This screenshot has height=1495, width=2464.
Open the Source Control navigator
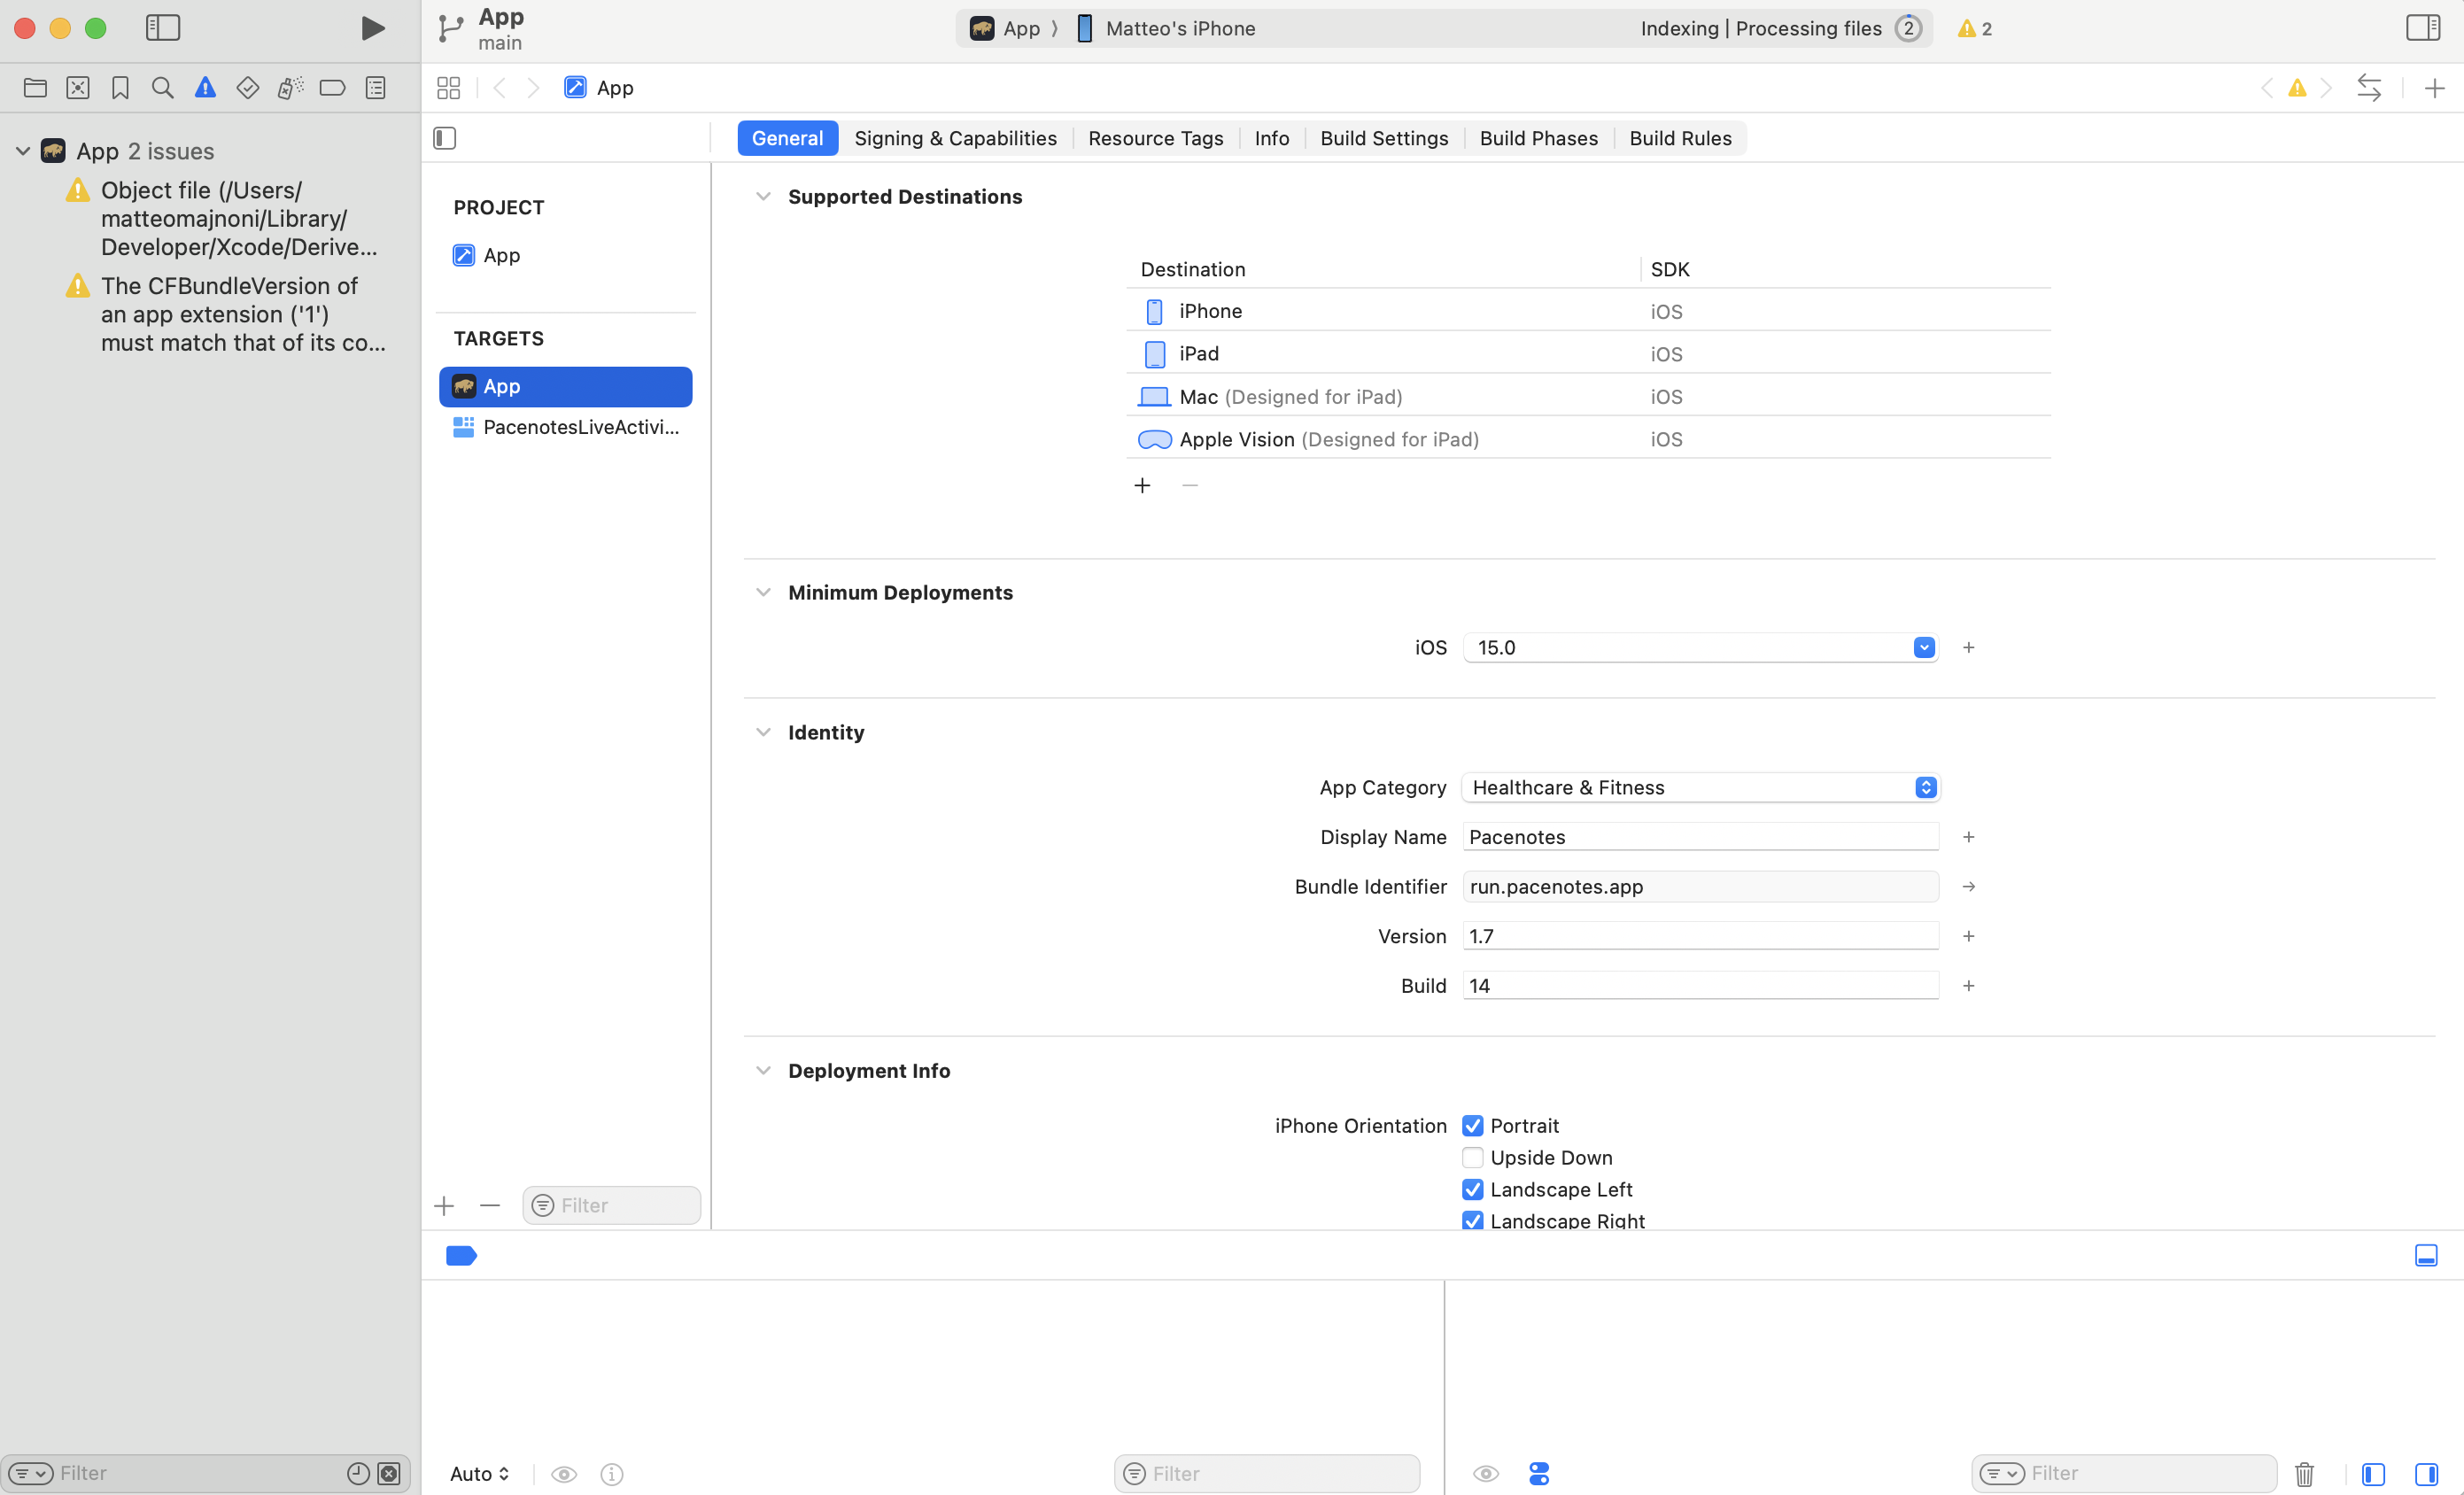tap(78, 88)
